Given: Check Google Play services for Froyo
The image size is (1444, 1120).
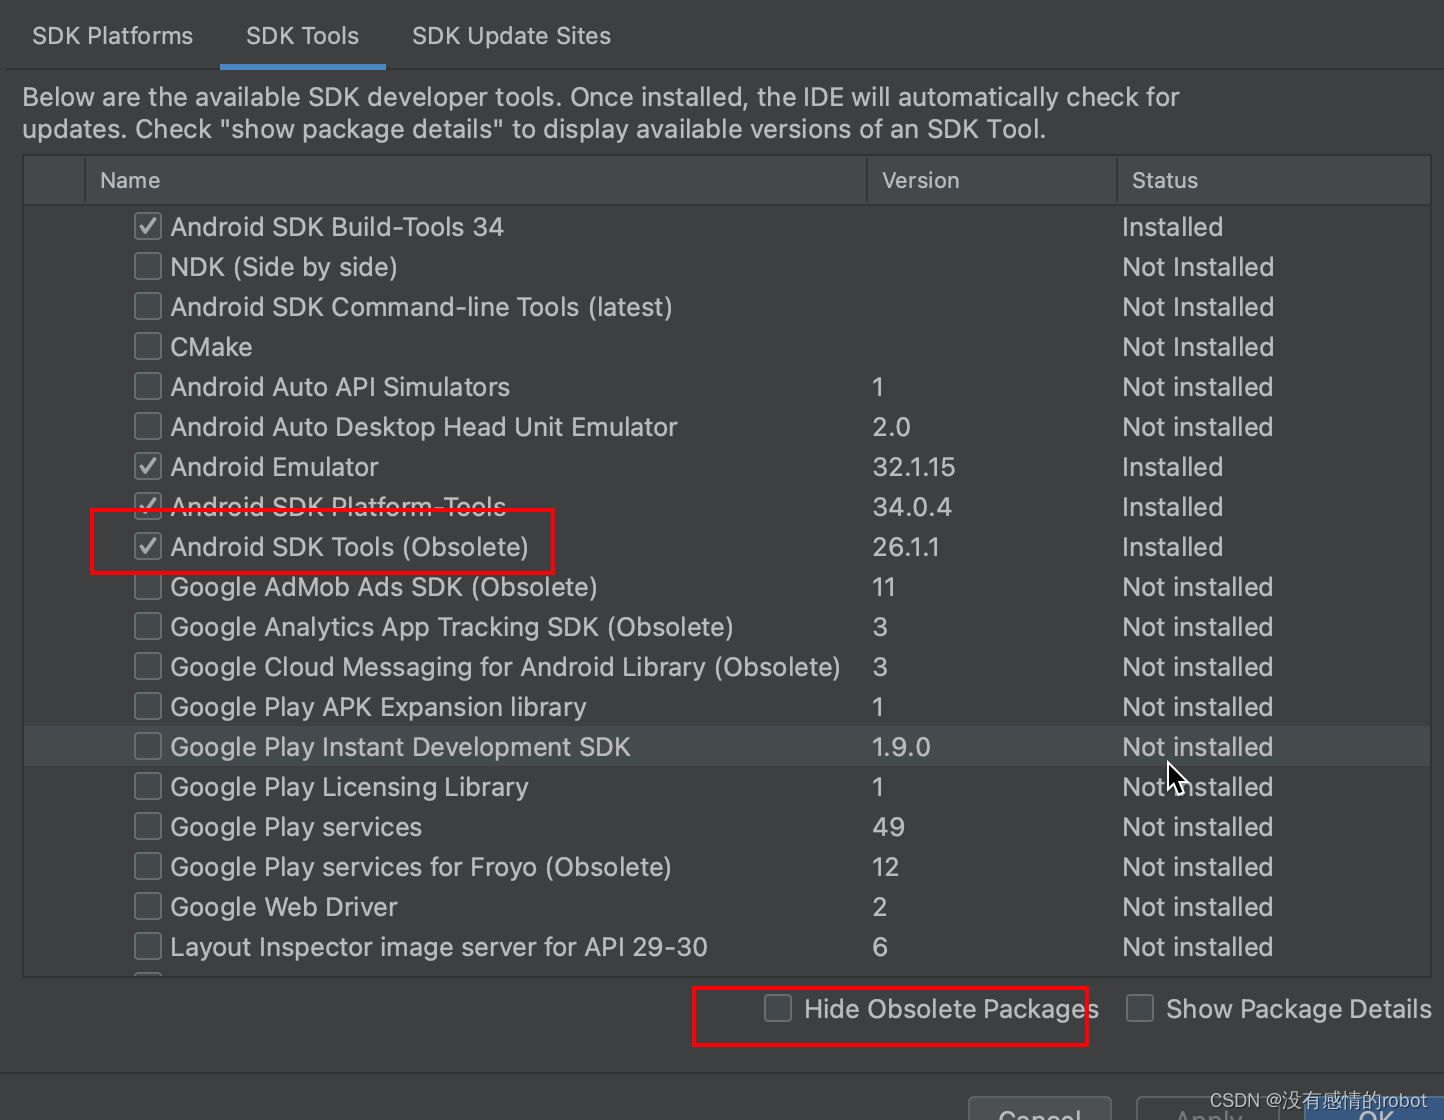Looking at the screenshot, I should pyautogui.click(x=148, y=866).
